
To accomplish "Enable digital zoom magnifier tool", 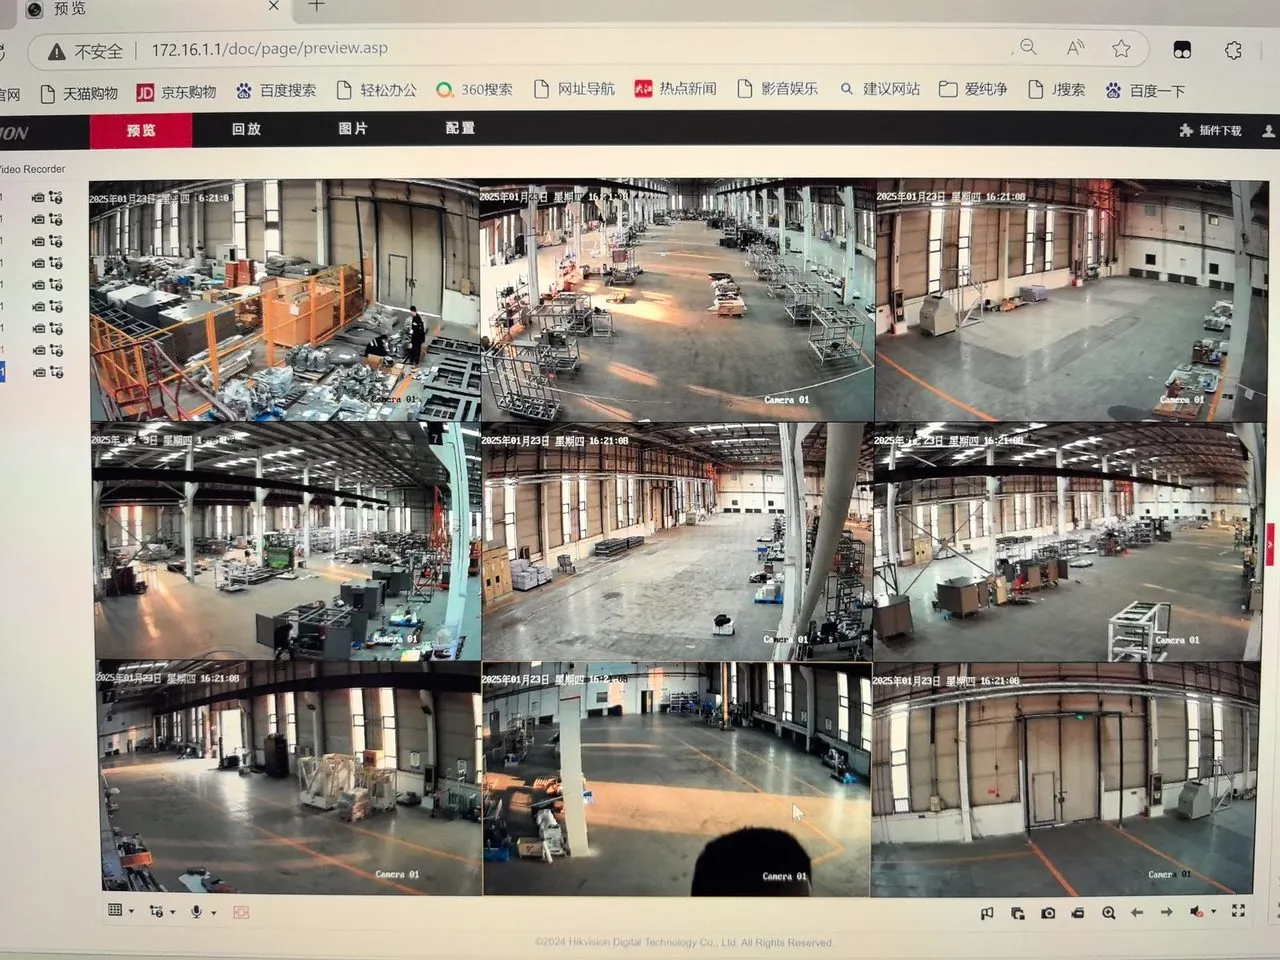I will [1109, 913].
